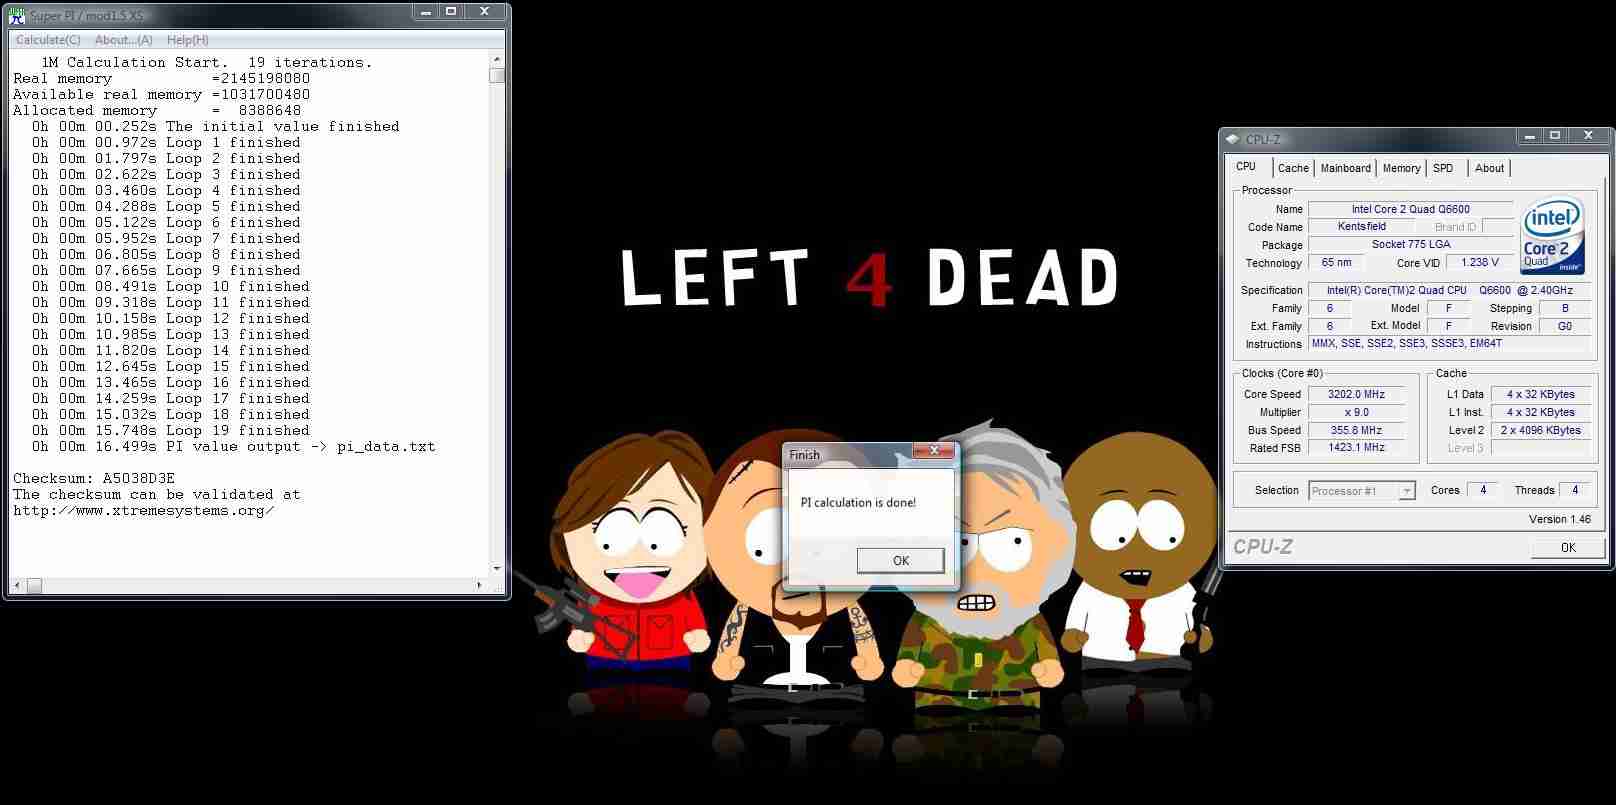1616x805 pixels.
Task: Close the CPU-Z window
Action: (x=1589, y=136)
